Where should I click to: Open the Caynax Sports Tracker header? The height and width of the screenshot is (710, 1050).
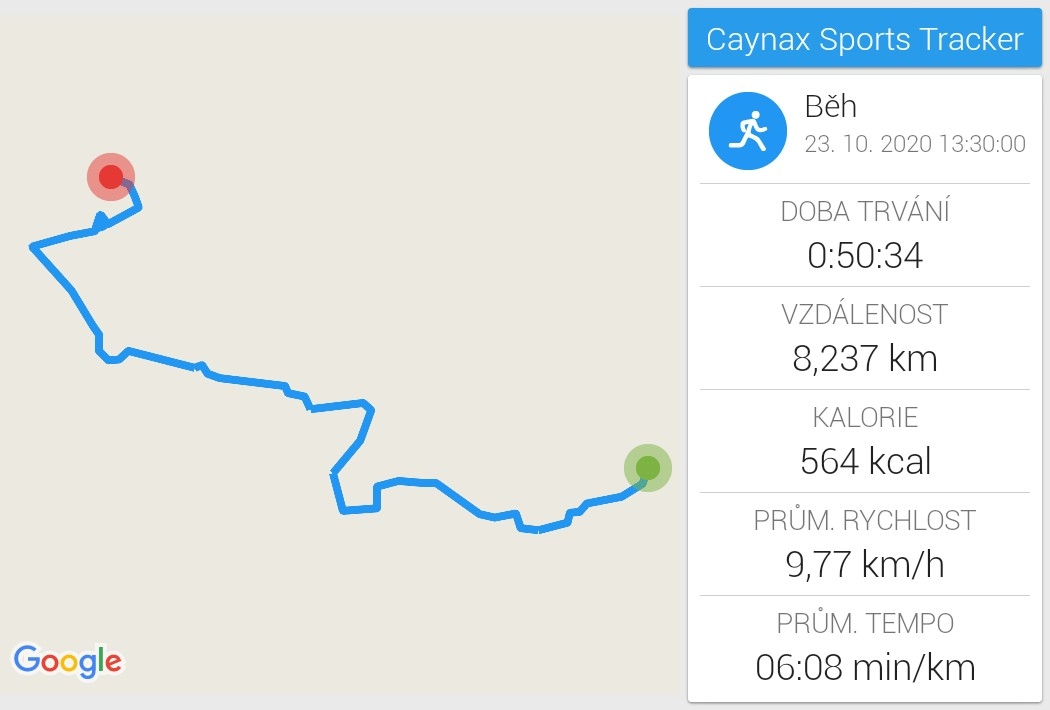(865, 38)
